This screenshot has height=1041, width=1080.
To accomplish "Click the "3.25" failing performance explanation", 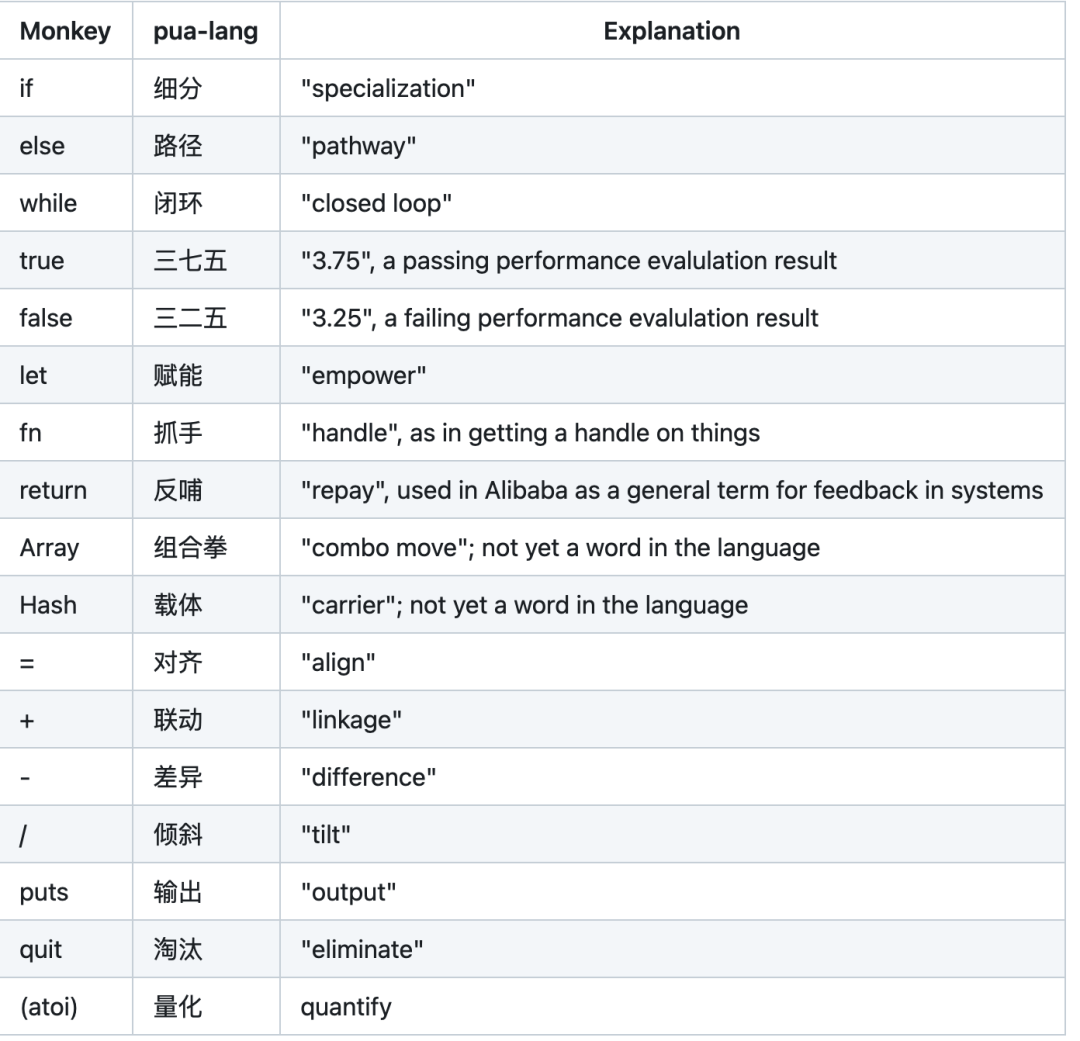I will pyautogui.click(x=559, y=318).
